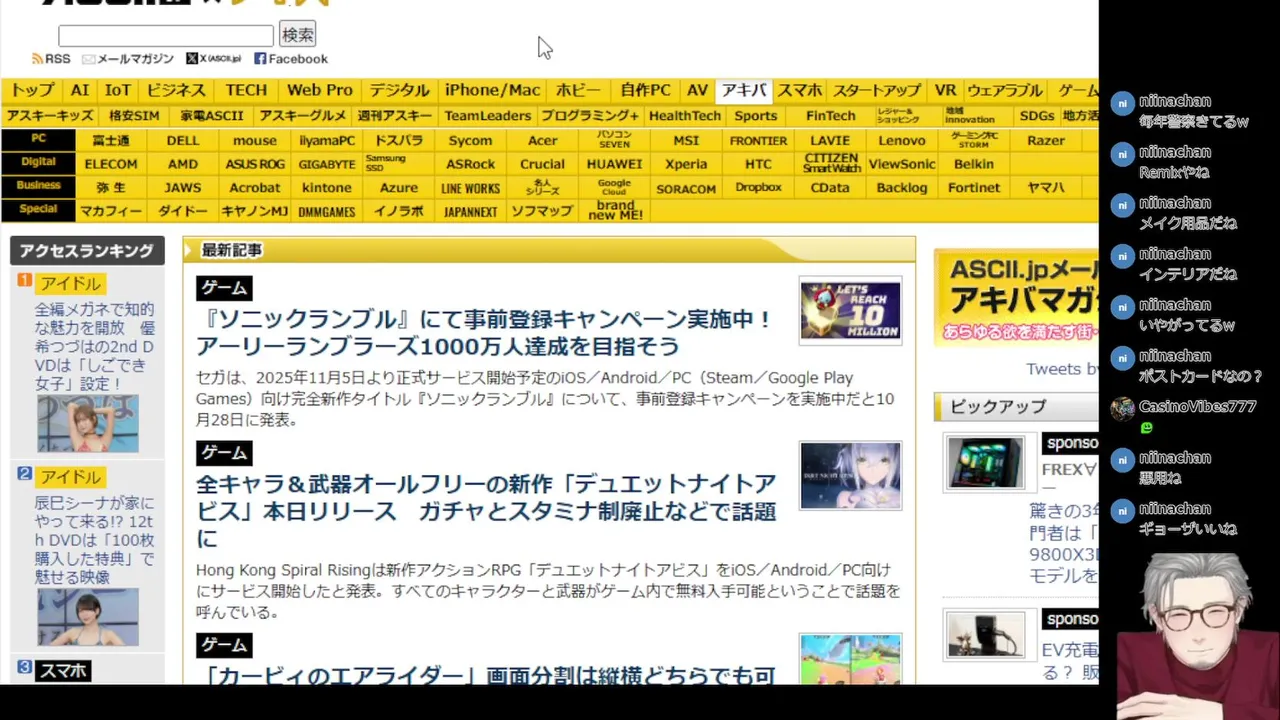Open the rank 2 ranking photo thumbnail
The width and height of the screenshot is (1280, 720).
click(88, 617)
